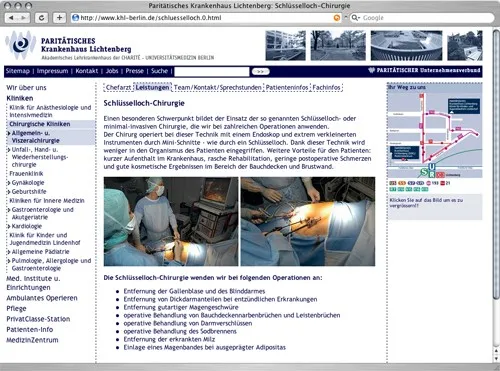
Task: Open the Jobs link
Action: click(x=112, y=71)
